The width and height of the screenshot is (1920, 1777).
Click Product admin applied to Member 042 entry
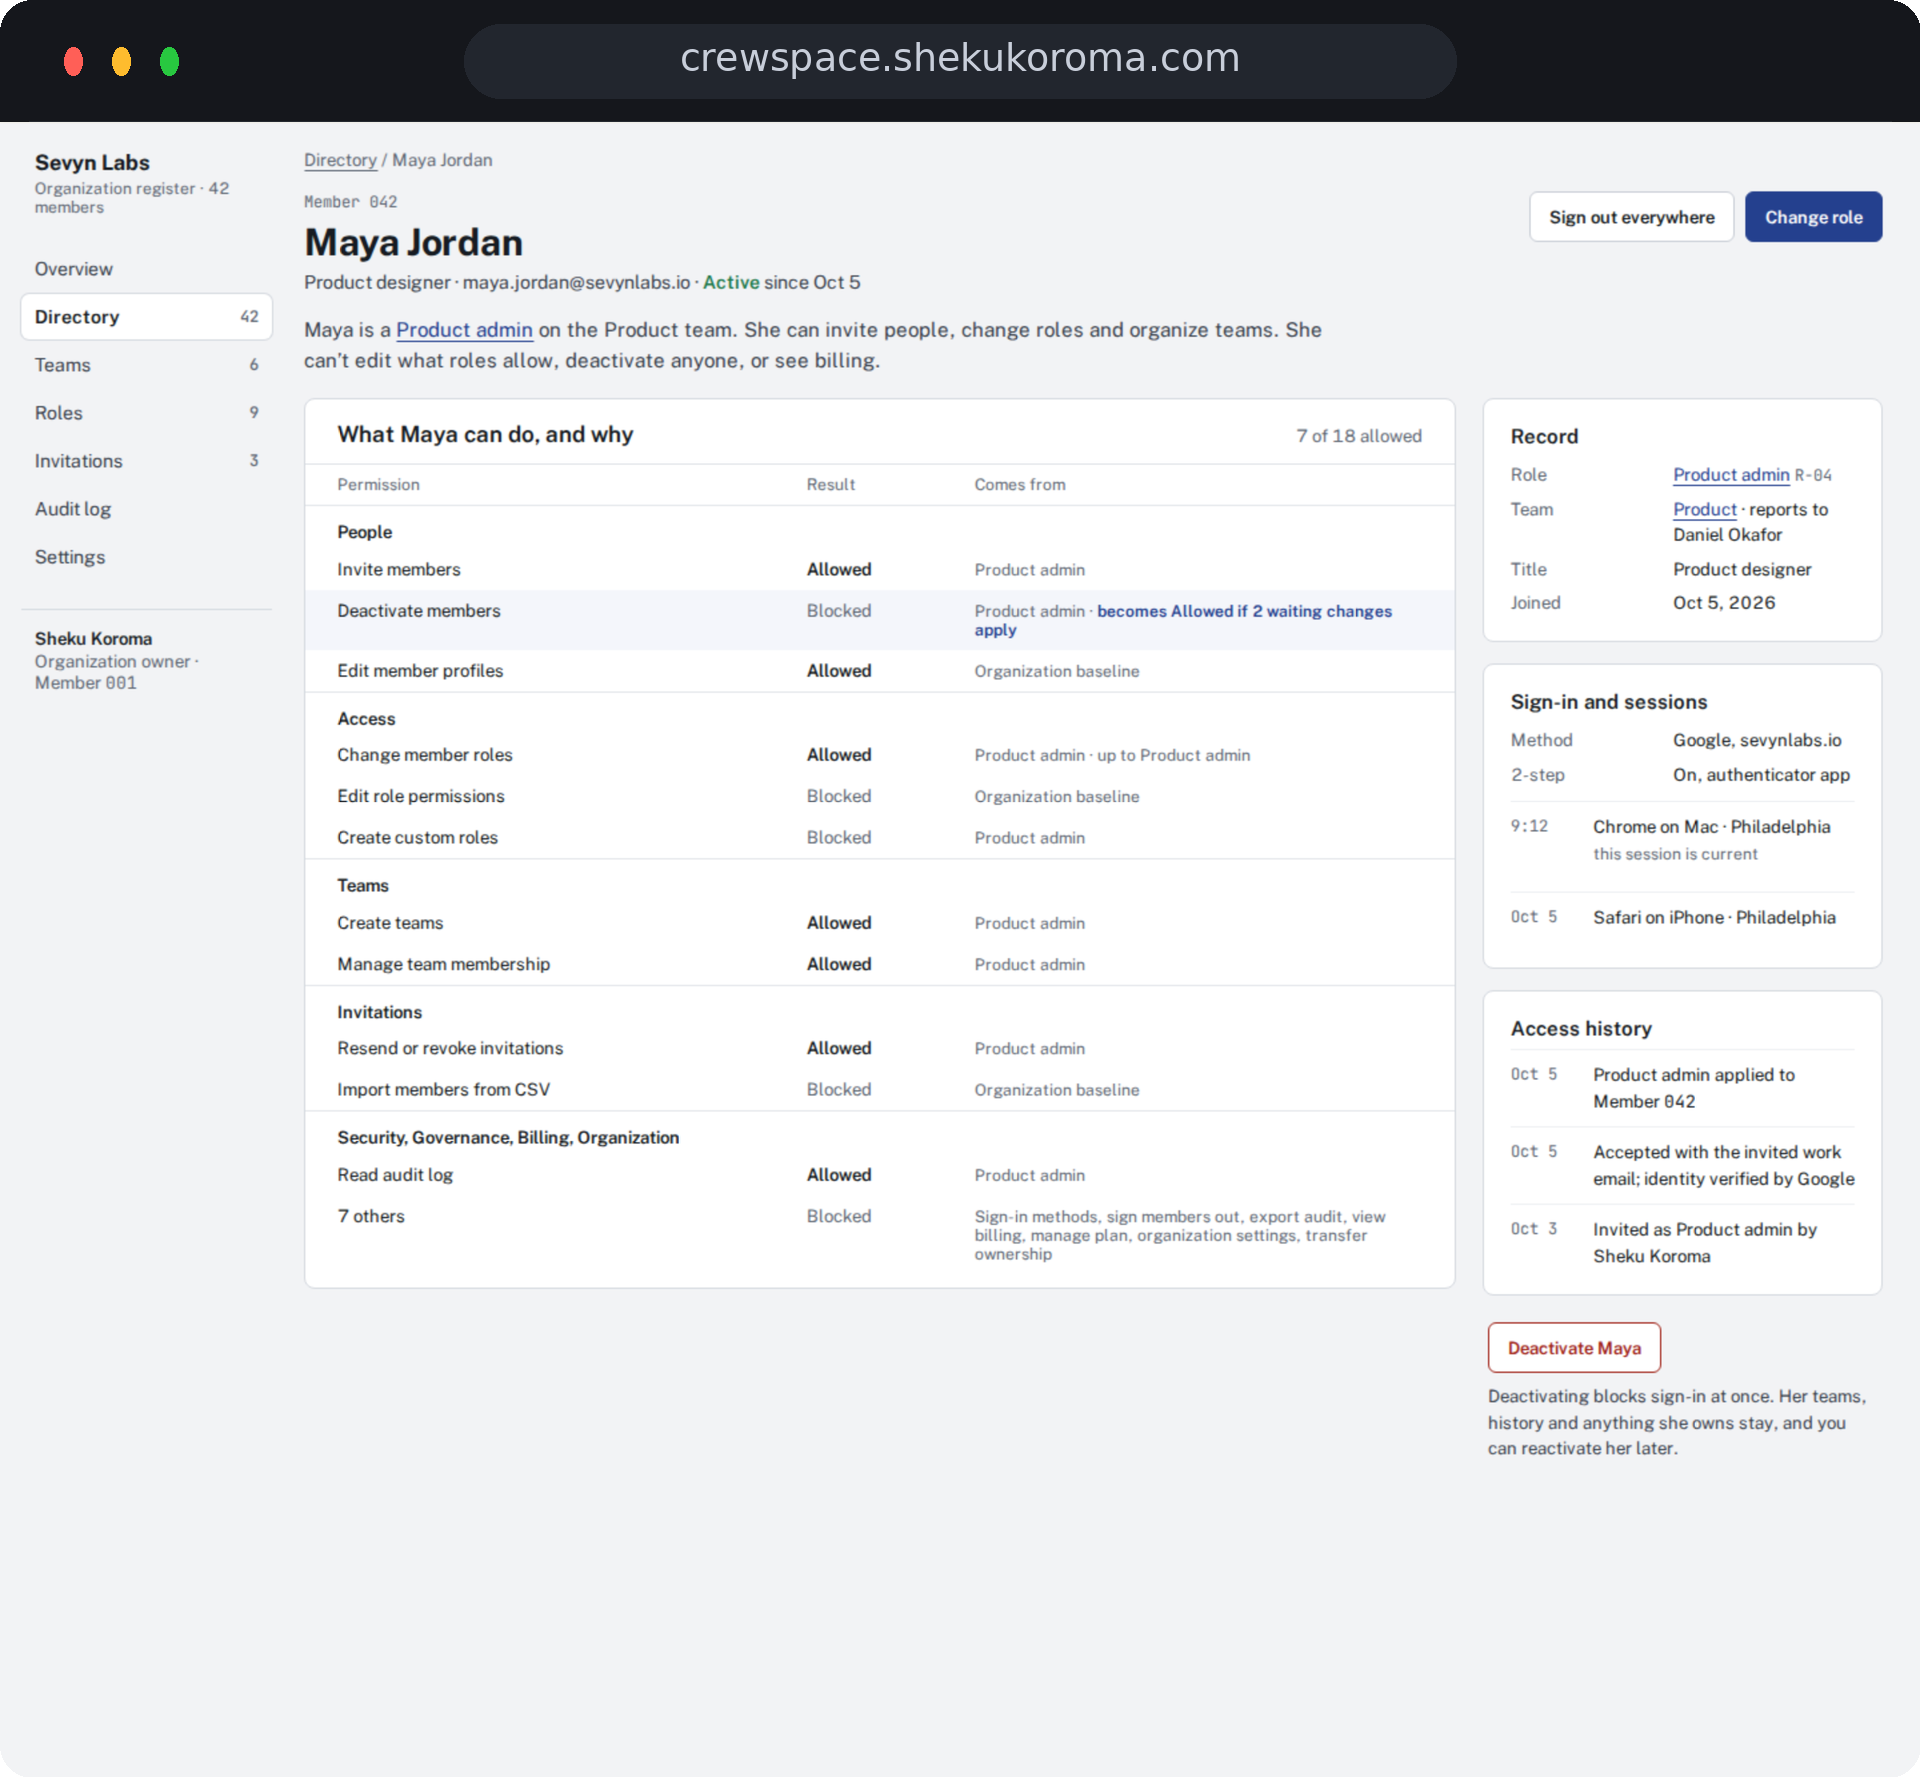1682,1088
